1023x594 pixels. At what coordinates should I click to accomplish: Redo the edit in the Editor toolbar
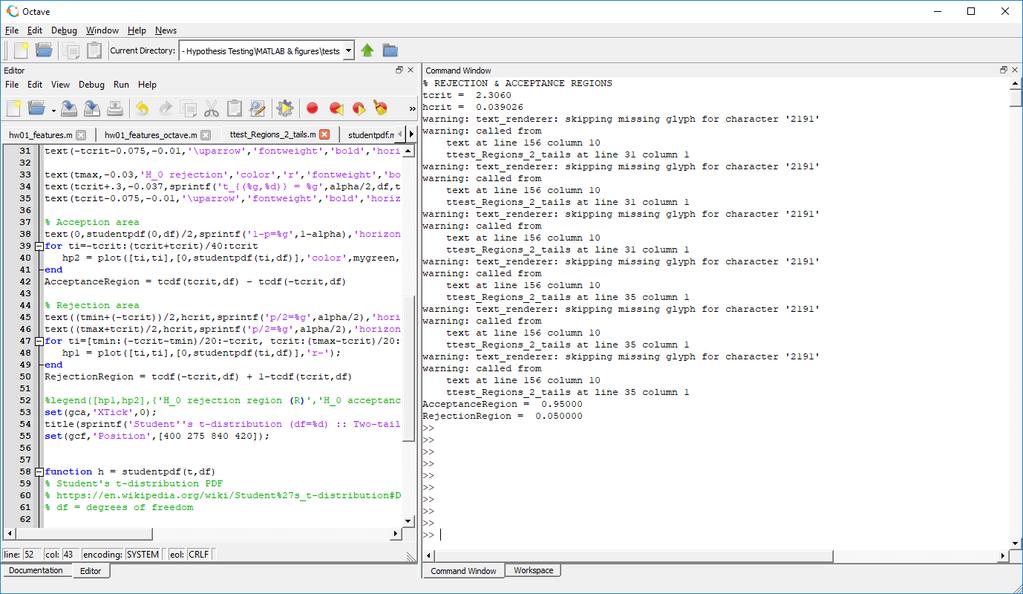[x=166, y=108]
